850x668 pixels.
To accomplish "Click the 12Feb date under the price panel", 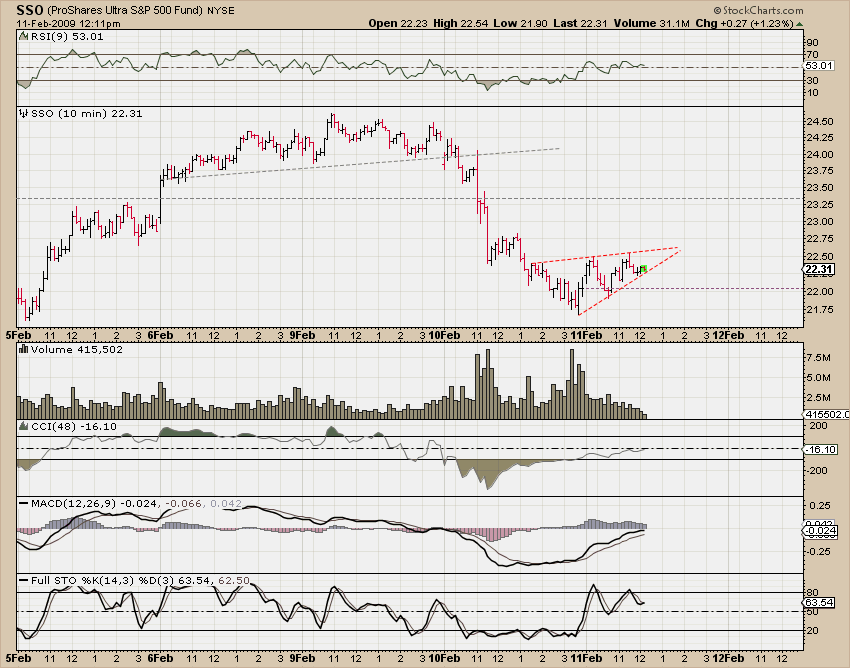I will pos(727,335).
